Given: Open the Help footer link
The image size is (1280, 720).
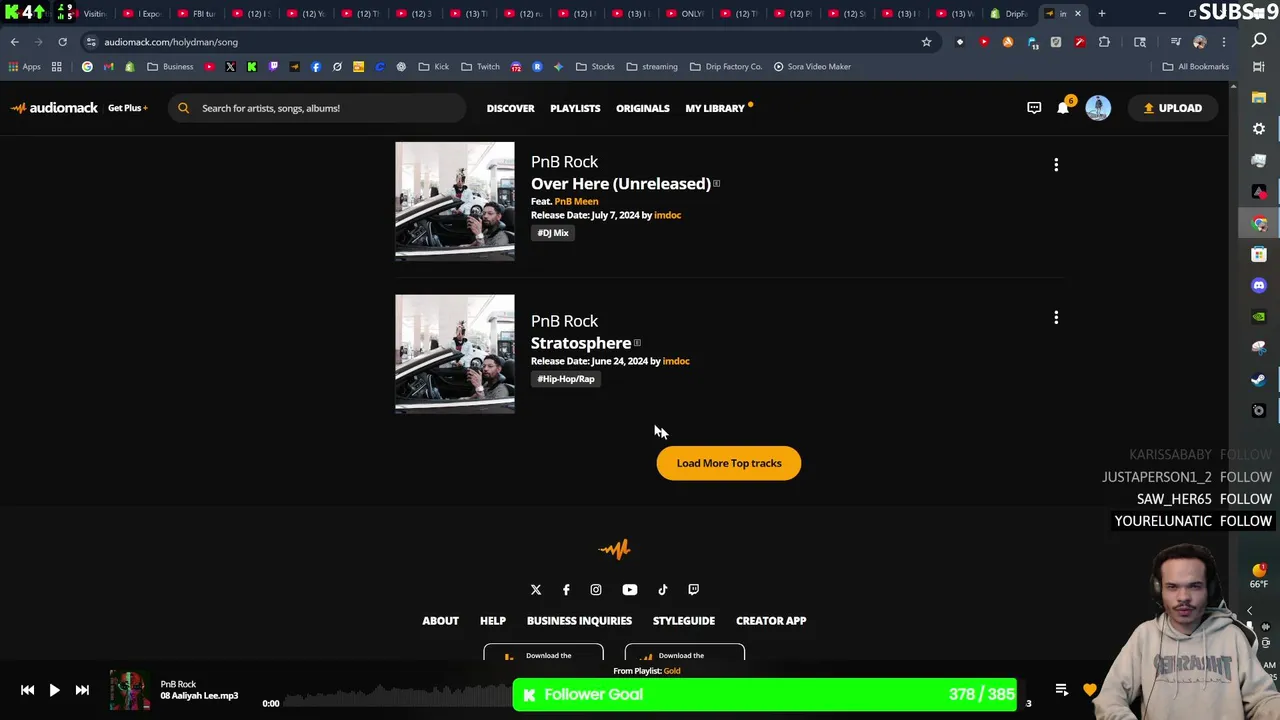Looking at the screenshot, I should [493, 621].
